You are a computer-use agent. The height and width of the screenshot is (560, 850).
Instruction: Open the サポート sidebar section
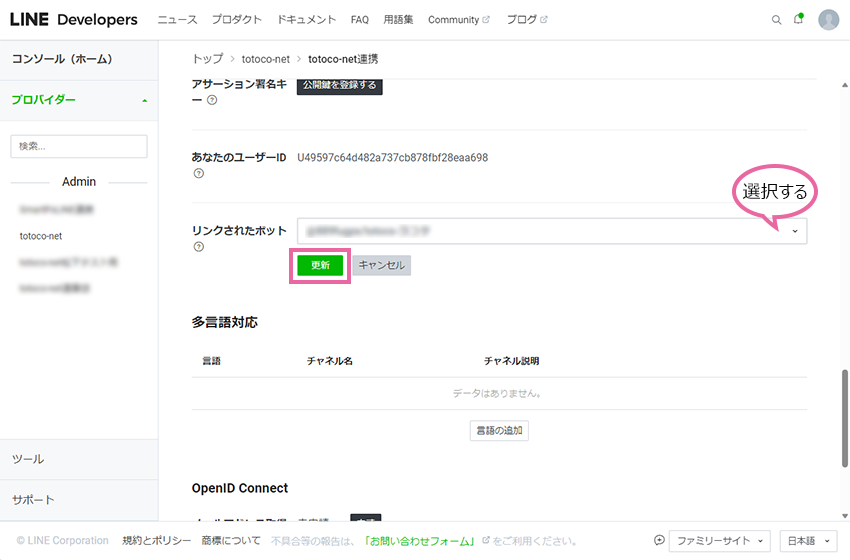79,500
